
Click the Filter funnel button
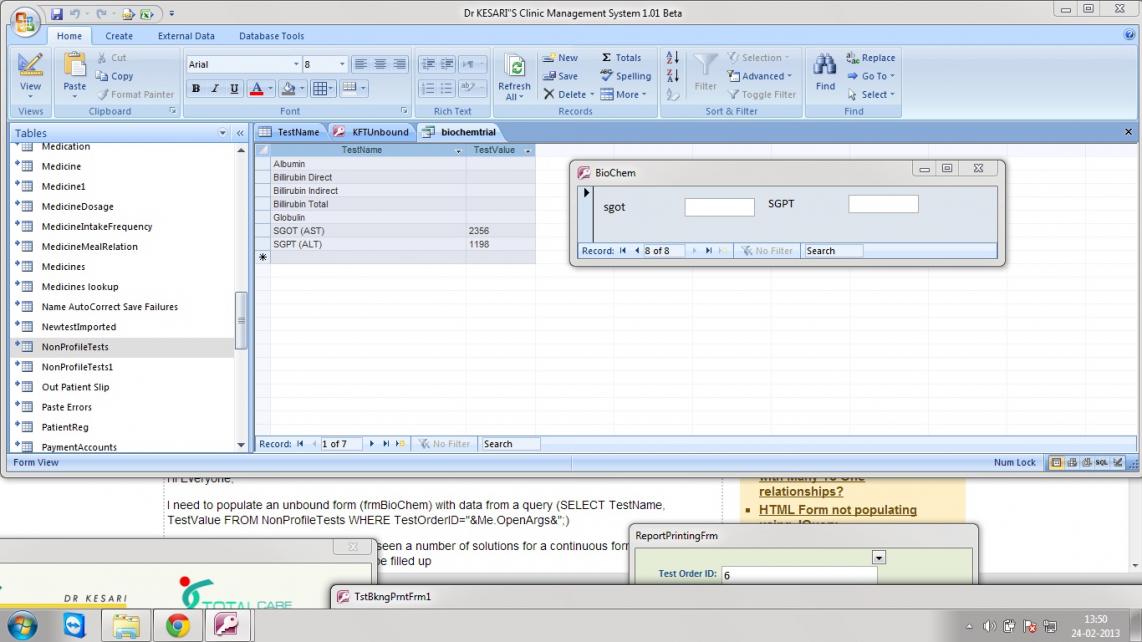(x=705, y=71)
